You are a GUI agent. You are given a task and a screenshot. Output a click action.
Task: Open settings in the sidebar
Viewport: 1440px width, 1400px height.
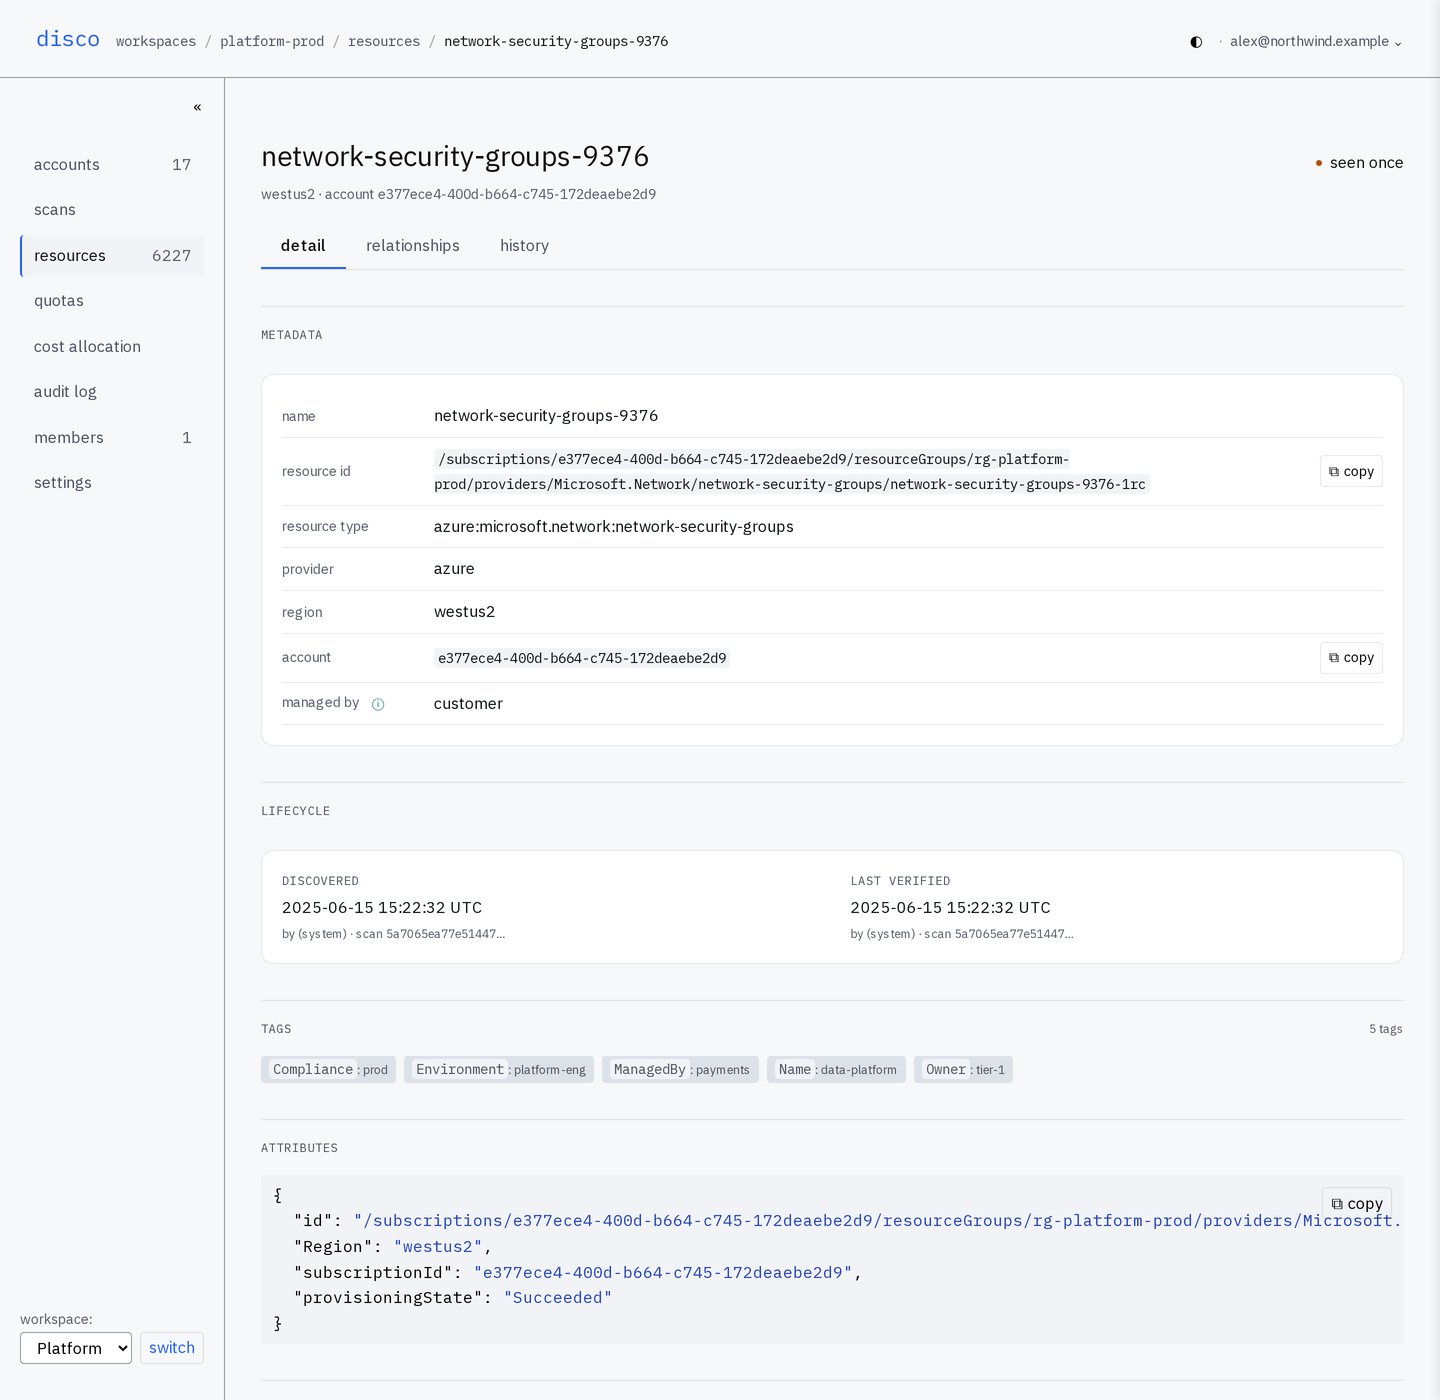pos(112,483)
